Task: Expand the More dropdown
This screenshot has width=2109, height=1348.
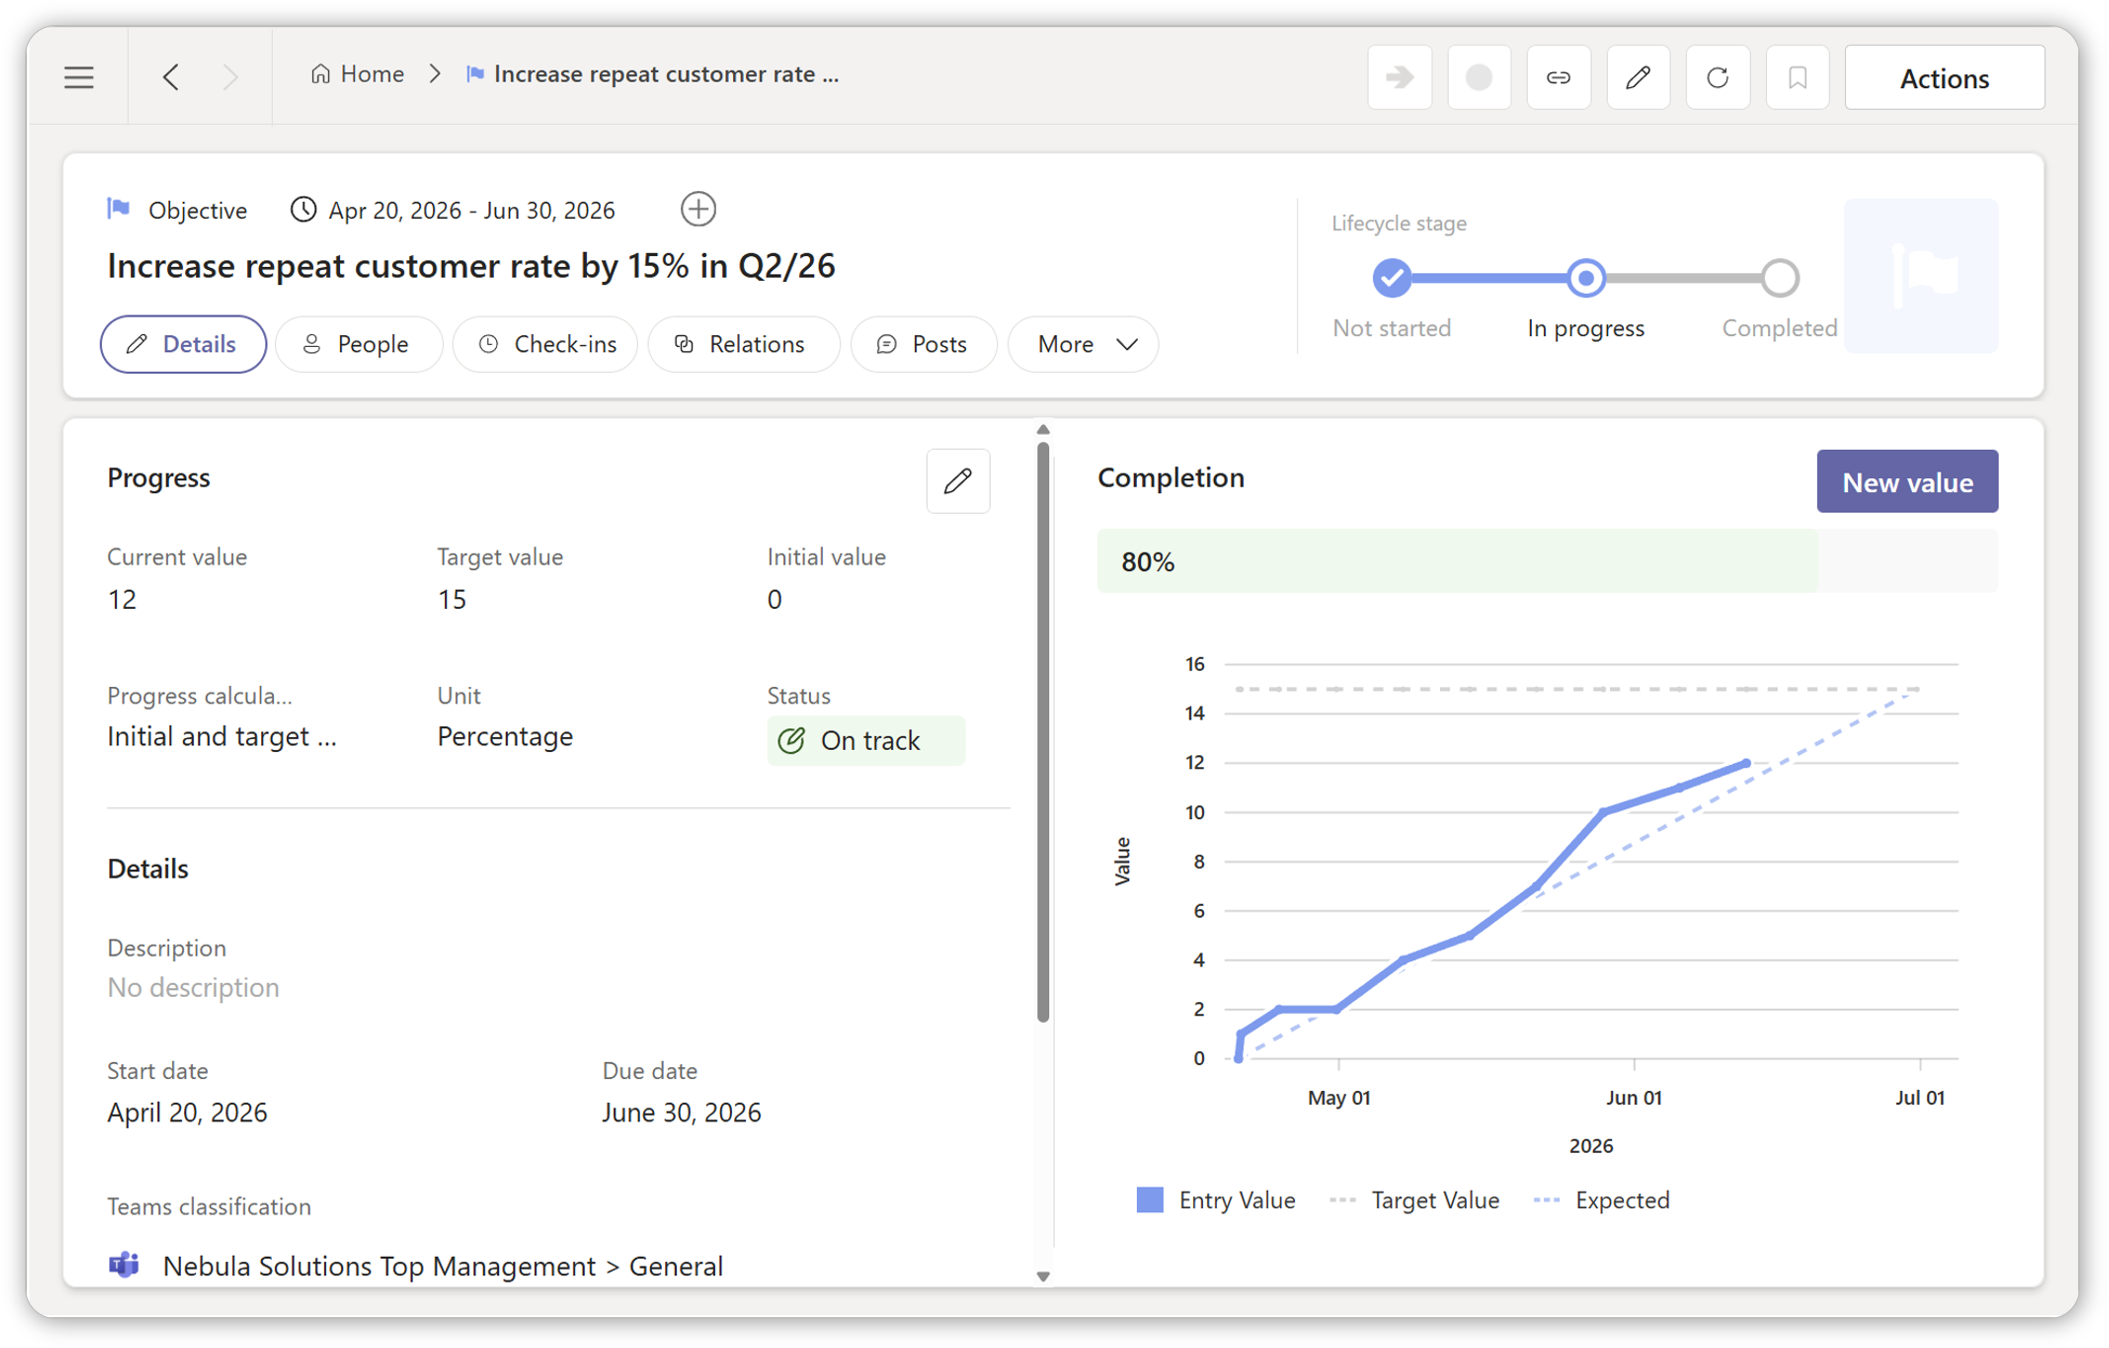Action: point(1084,344)
